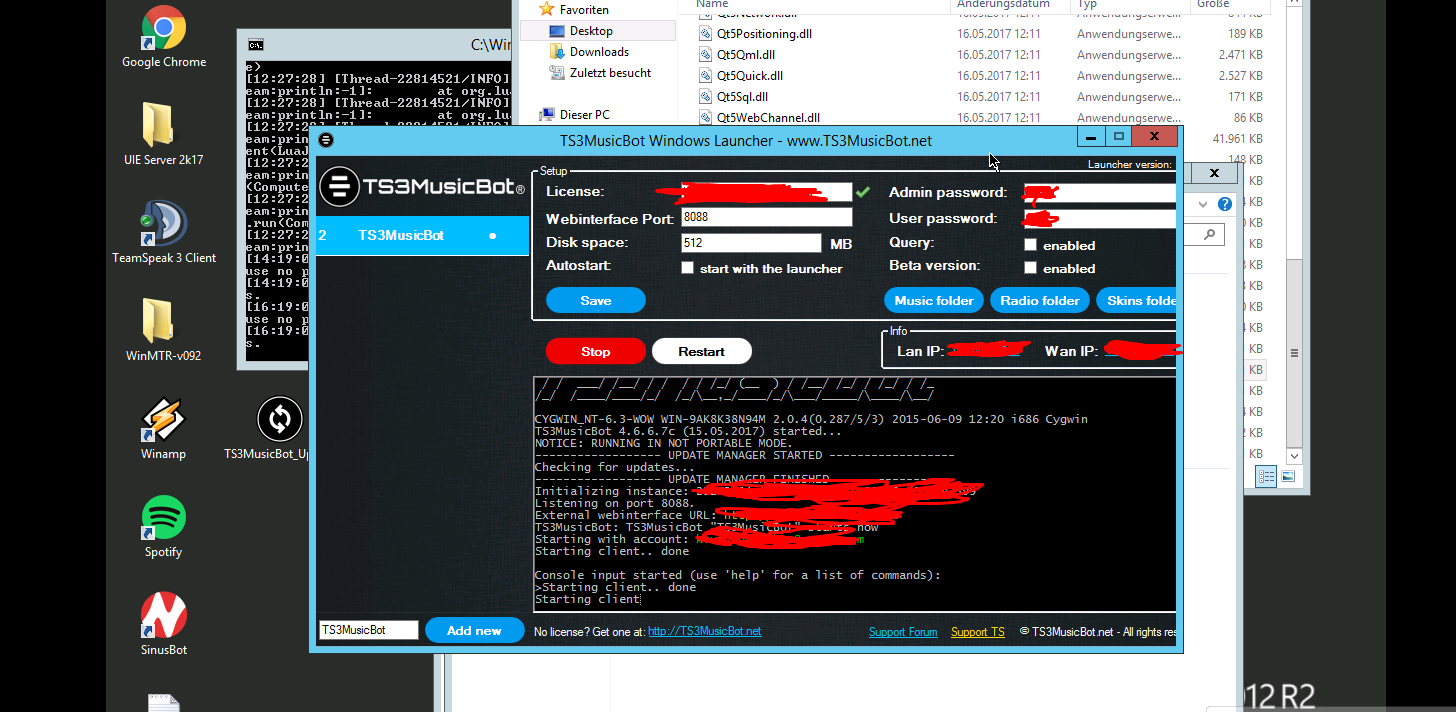Screen dimensions: 1456x712
Task: Click the search magnifier in background window
Action: pyautogui.click(x=1210, y=234)
